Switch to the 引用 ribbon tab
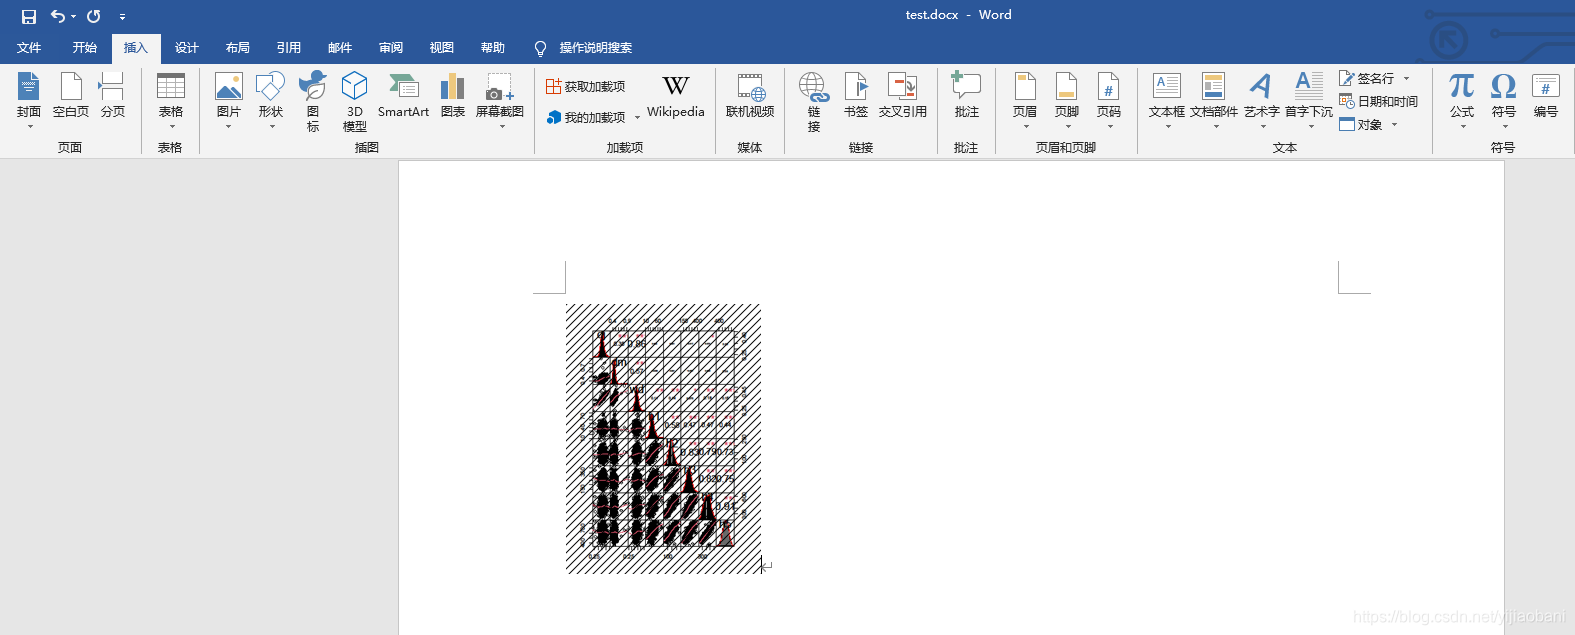 click(x=289, y=48)
